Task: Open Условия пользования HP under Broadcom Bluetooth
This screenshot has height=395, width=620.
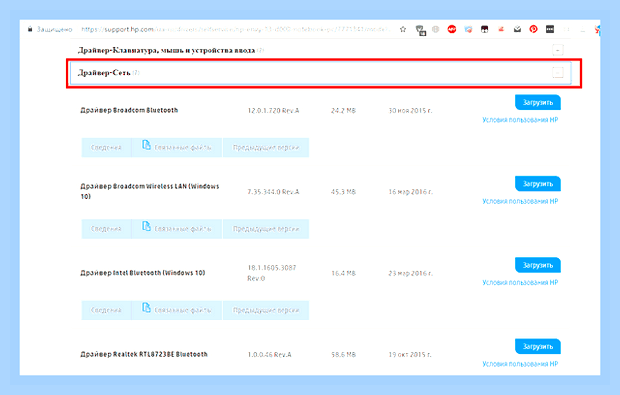Action: point(520,120)
